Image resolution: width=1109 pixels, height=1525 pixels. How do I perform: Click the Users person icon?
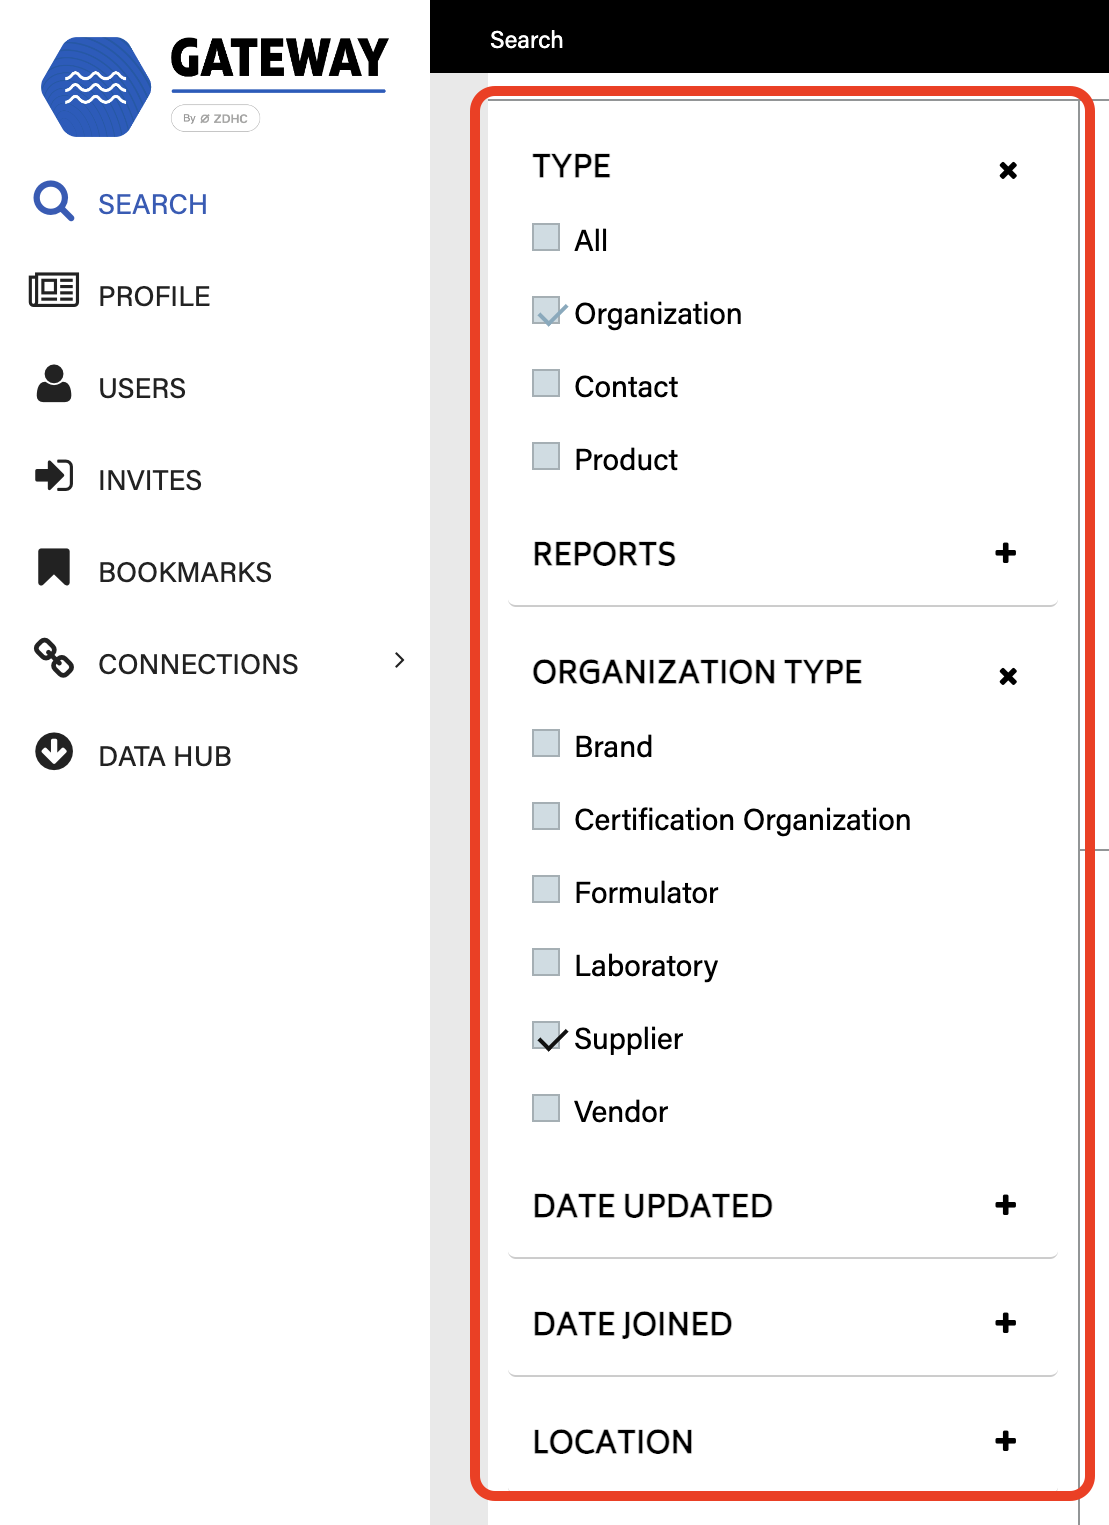[x=54, y=384]
